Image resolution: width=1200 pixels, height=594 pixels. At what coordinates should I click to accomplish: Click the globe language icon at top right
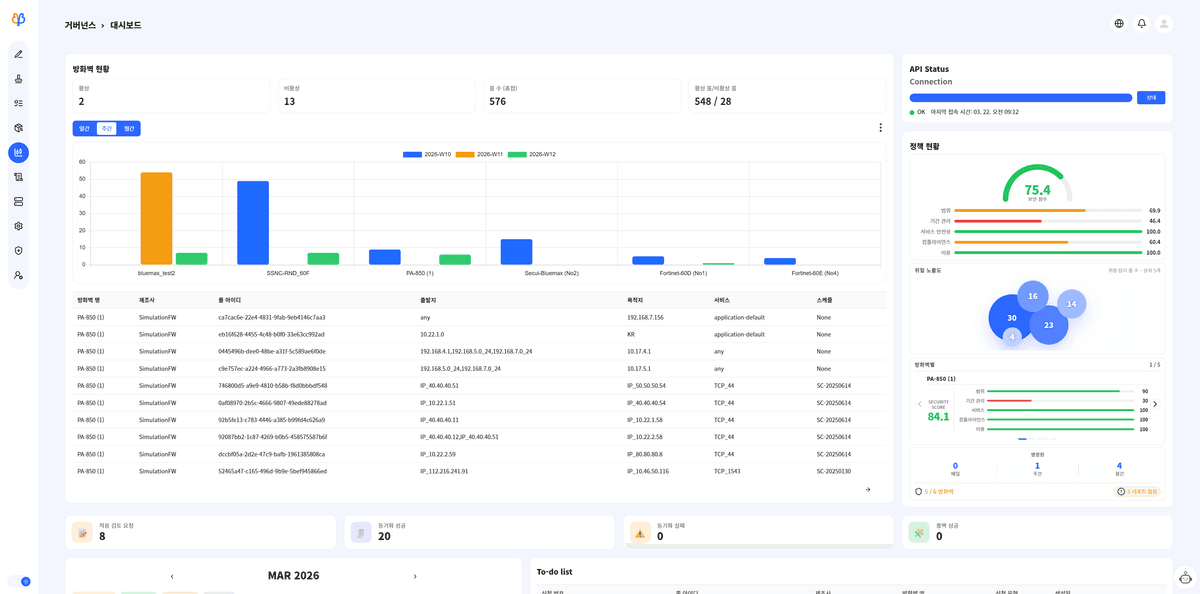tap(1118, 23)
